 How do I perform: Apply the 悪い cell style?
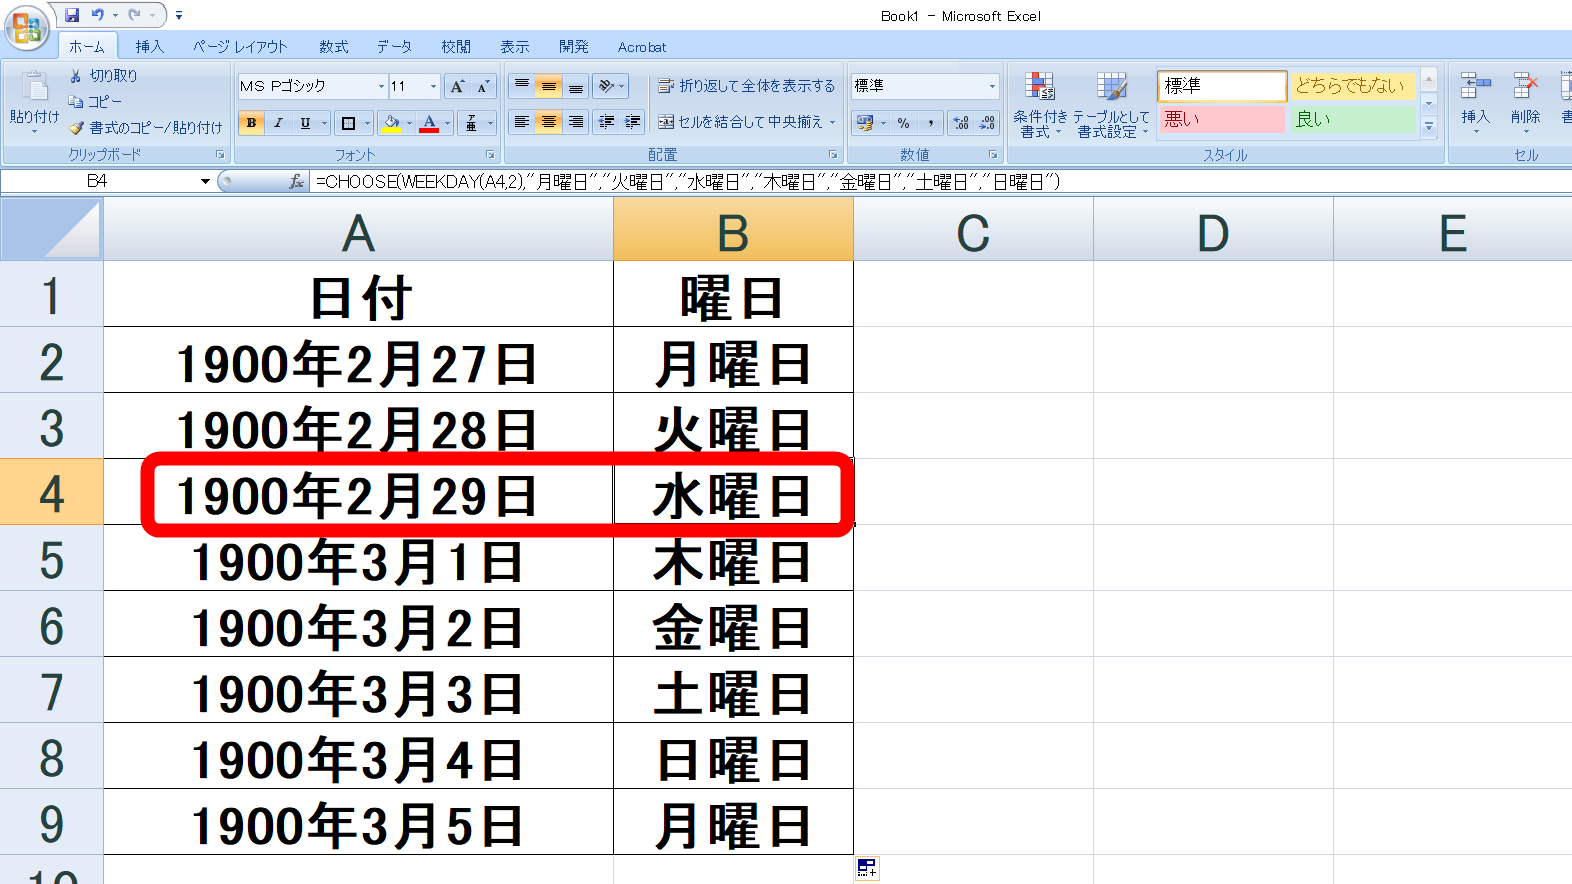(1221, 119)
